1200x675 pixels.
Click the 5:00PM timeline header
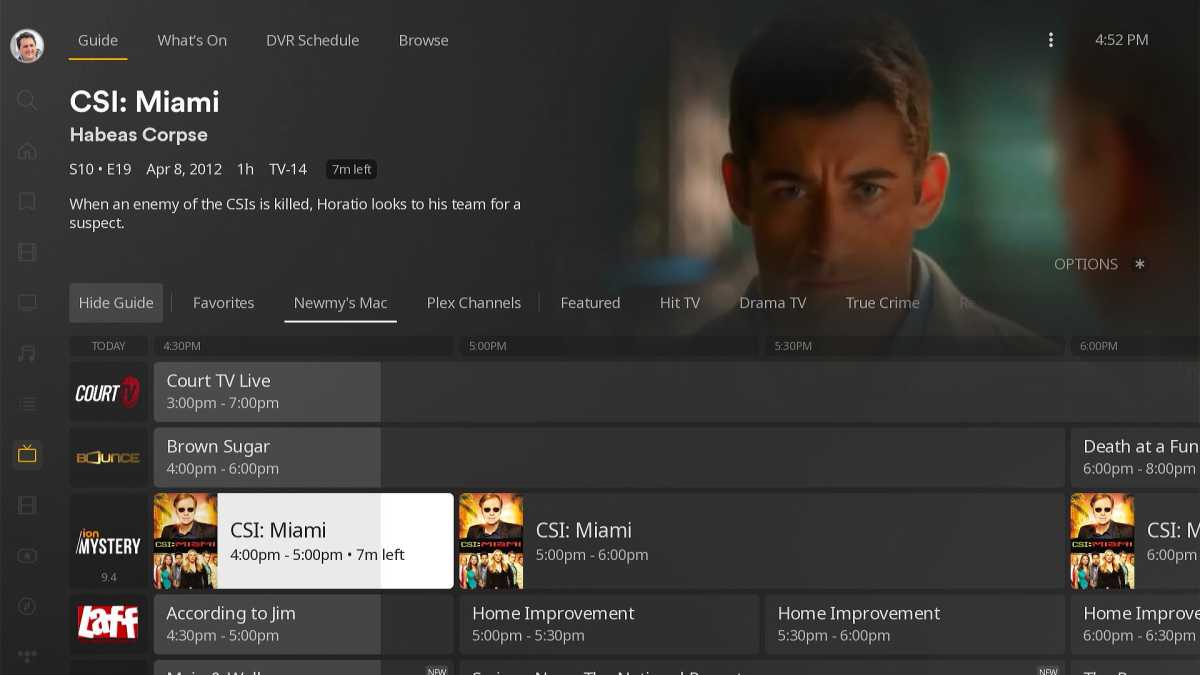(x=488, y=346)
